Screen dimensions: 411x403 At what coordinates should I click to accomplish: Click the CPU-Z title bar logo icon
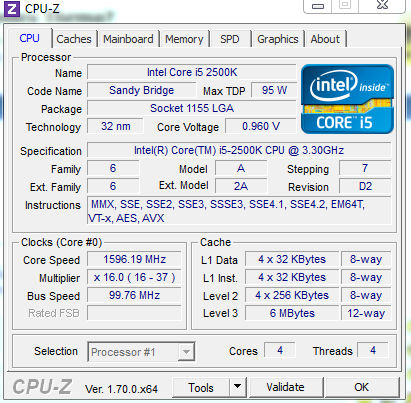pos(11,9)
